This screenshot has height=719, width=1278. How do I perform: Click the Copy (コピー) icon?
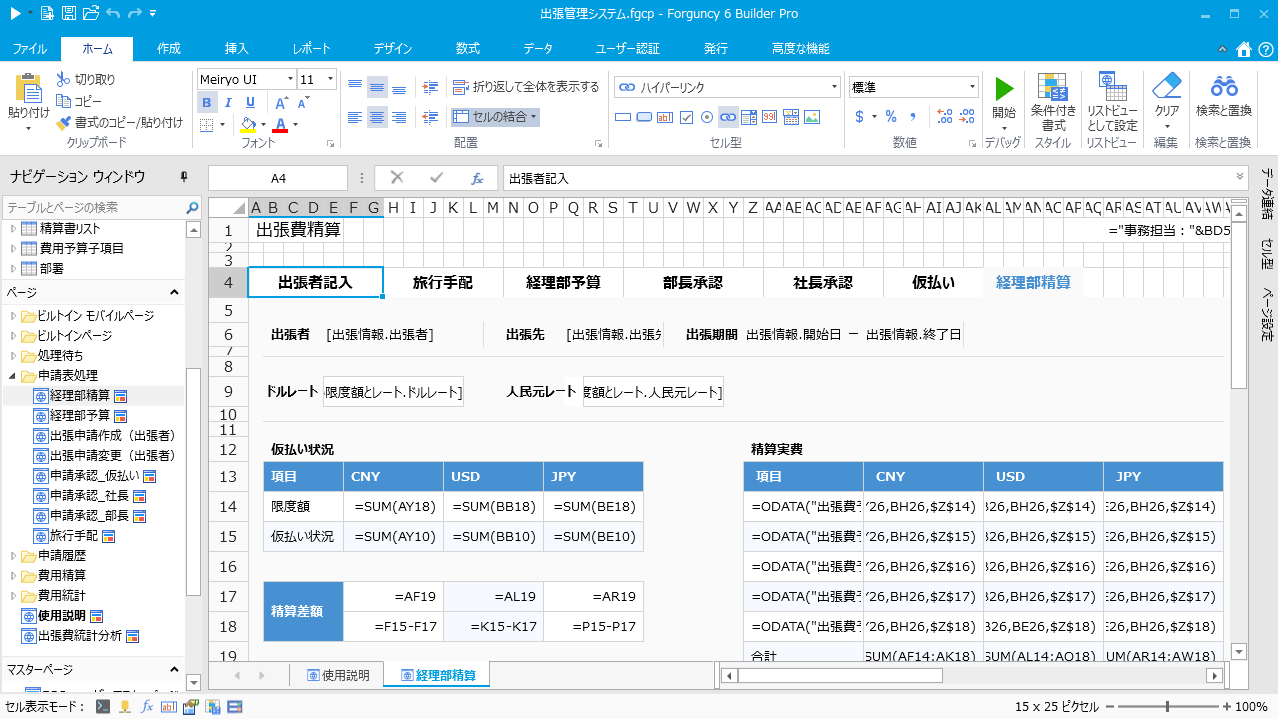[x=64, y=101]
